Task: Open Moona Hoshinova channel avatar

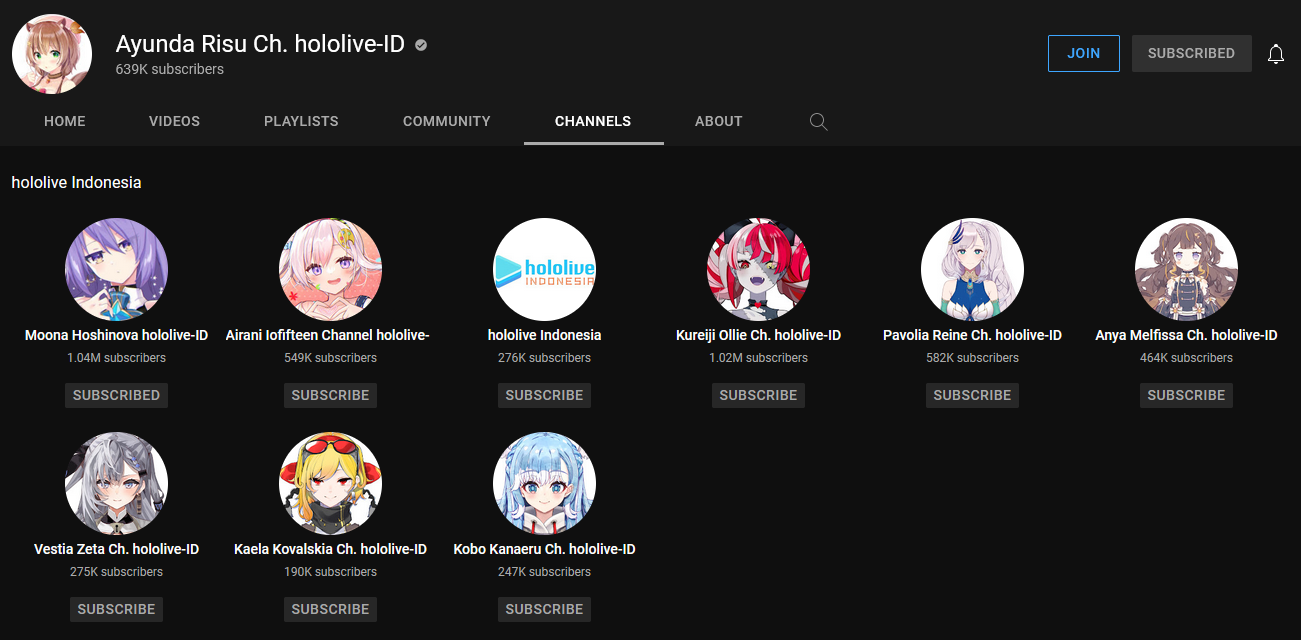Action: pos(116,270)
